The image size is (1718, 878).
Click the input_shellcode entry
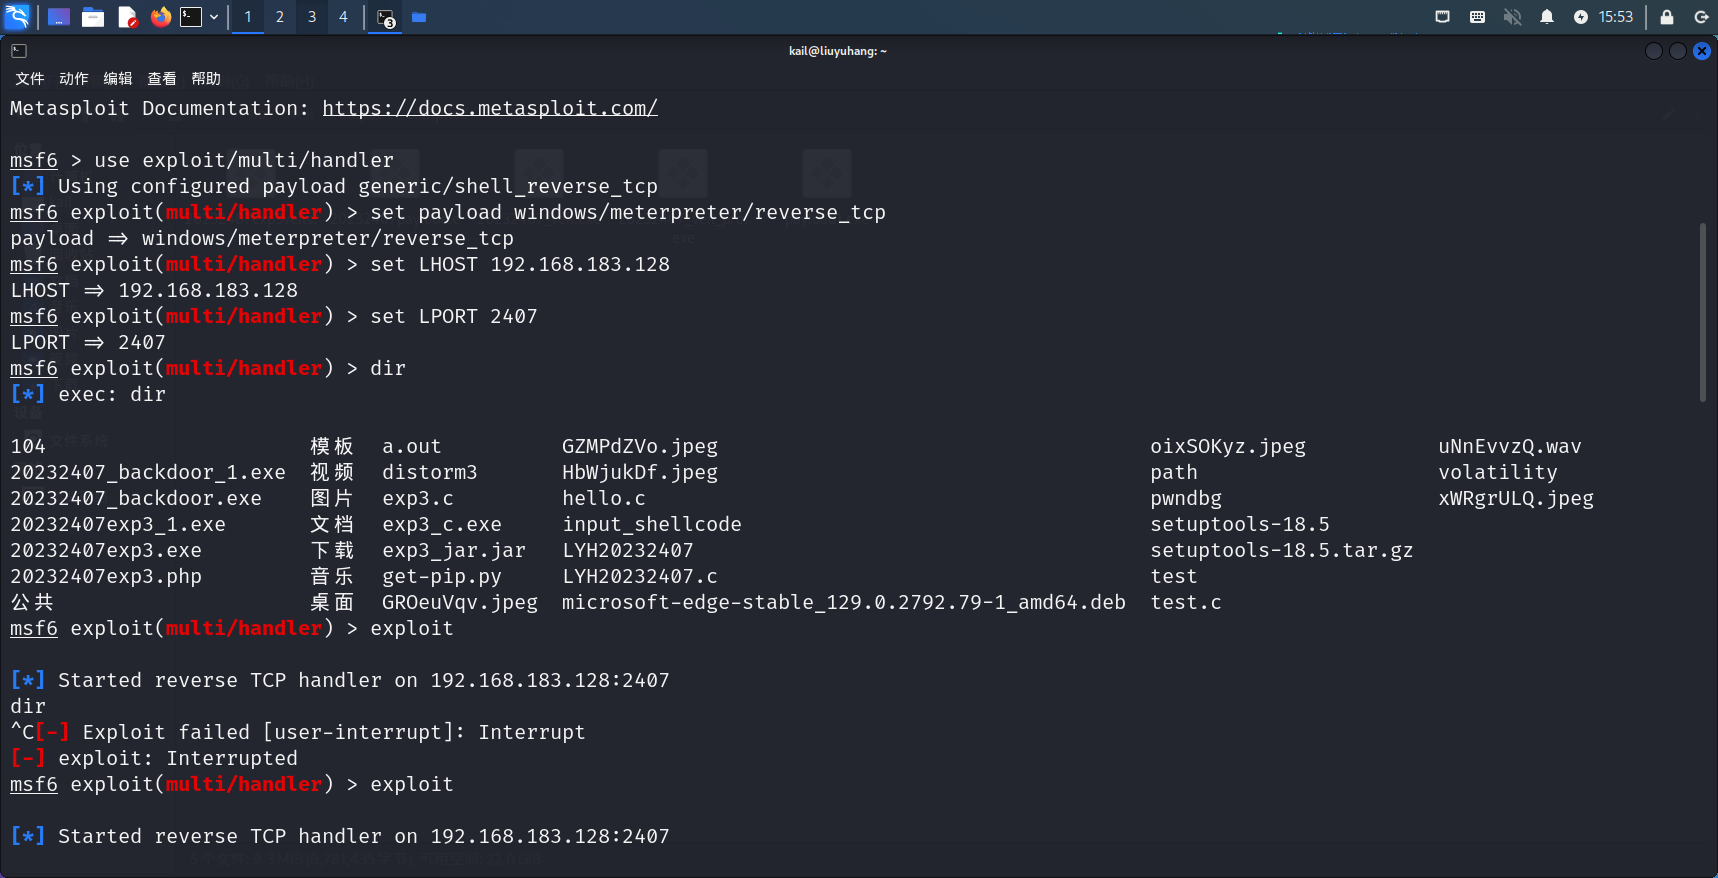[x=652, y=524]
